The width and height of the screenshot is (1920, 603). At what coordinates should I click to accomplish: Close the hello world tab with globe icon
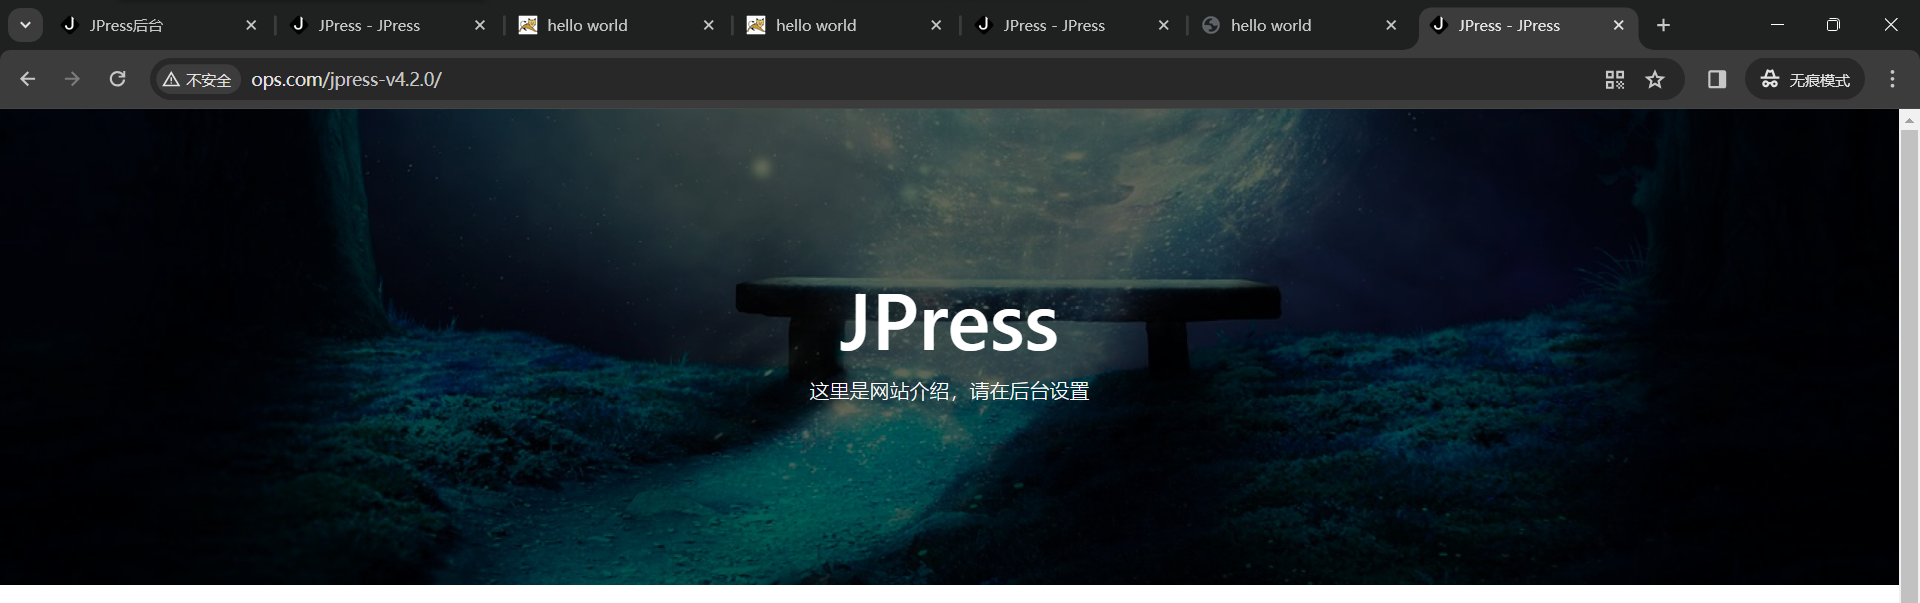pyautogui.click(x=1391, y=25)
